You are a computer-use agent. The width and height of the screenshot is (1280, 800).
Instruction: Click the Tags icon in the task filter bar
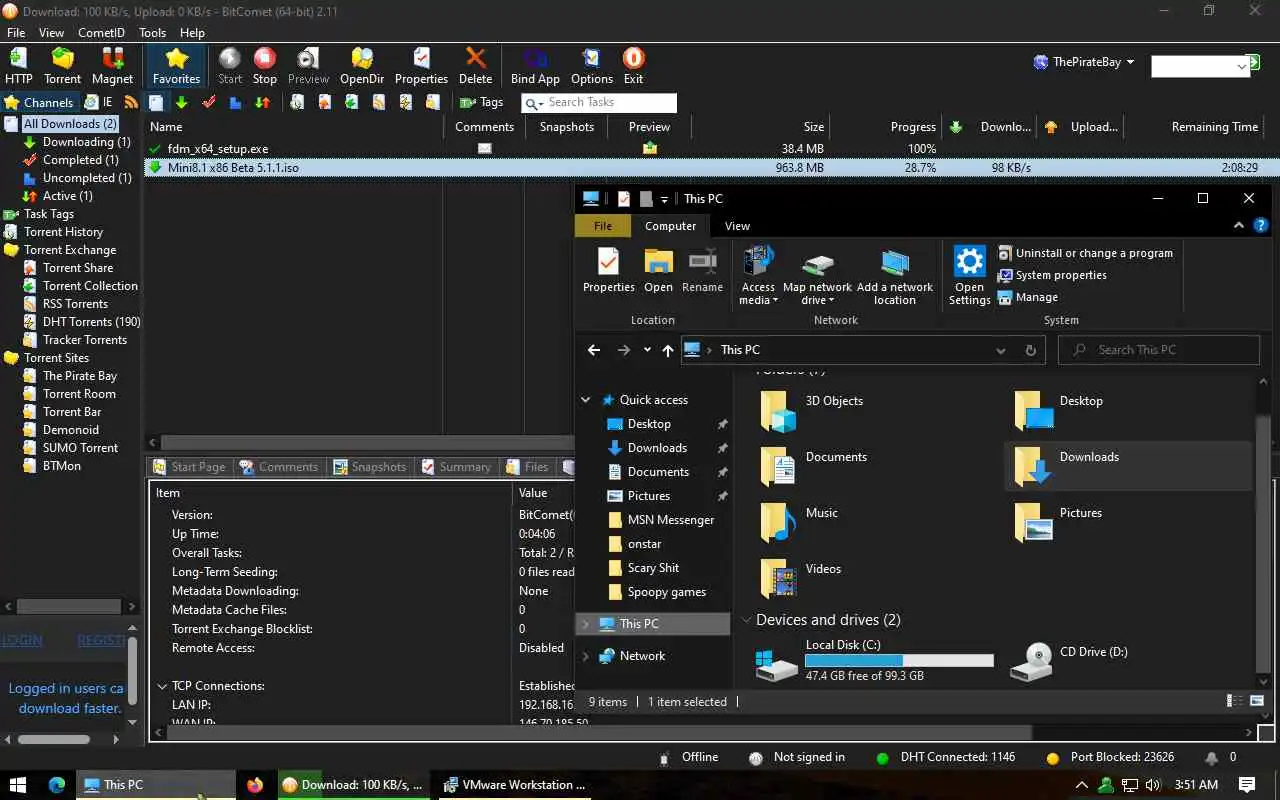click(481, 102)
